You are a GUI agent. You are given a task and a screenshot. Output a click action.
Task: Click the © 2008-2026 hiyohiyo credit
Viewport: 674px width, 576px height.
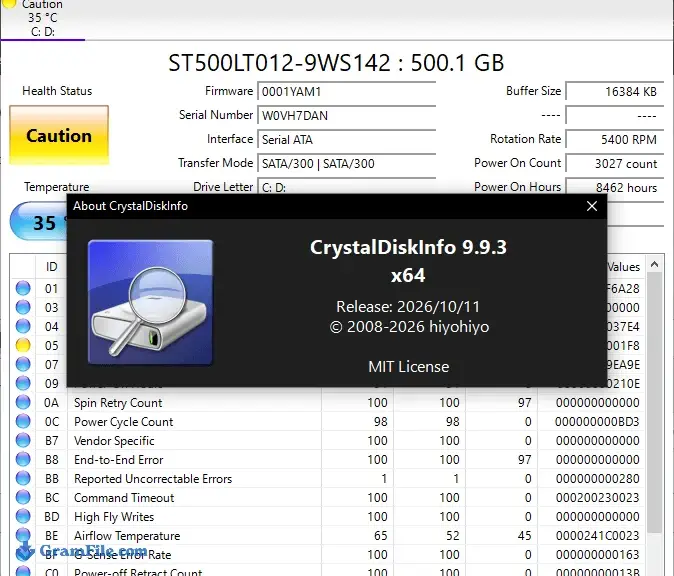(409, 327)
